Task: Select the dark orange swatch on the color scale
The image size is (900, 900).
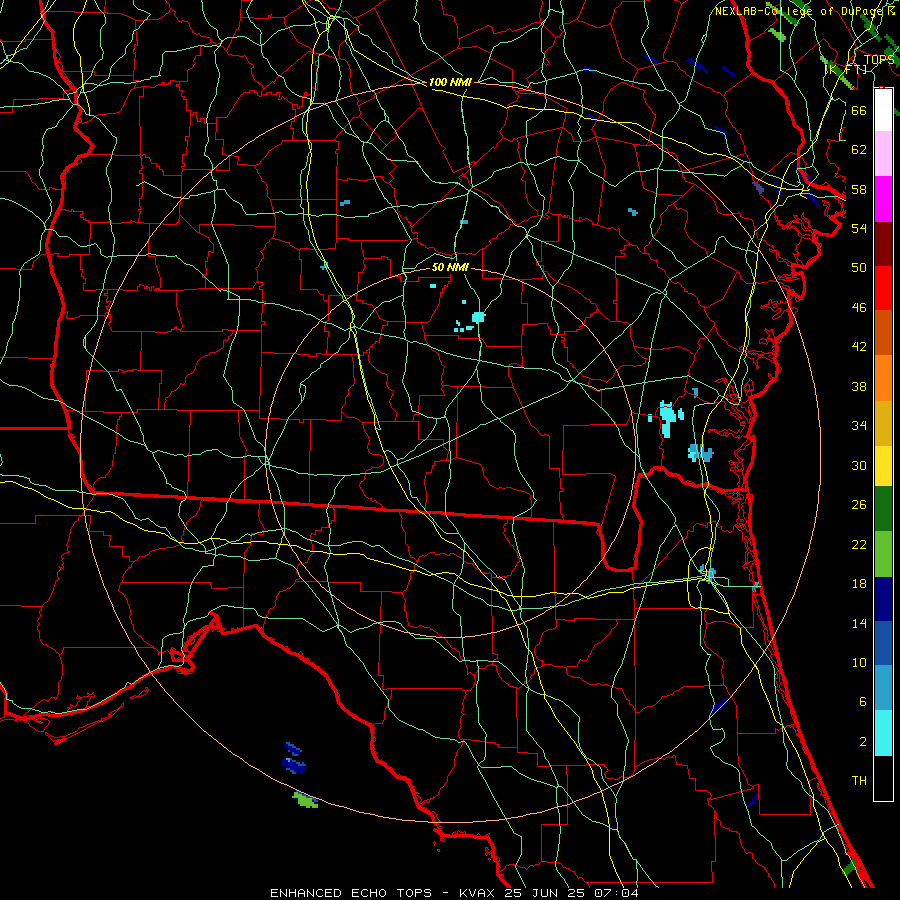Action: pyautogui.click(x=883, y=333)
